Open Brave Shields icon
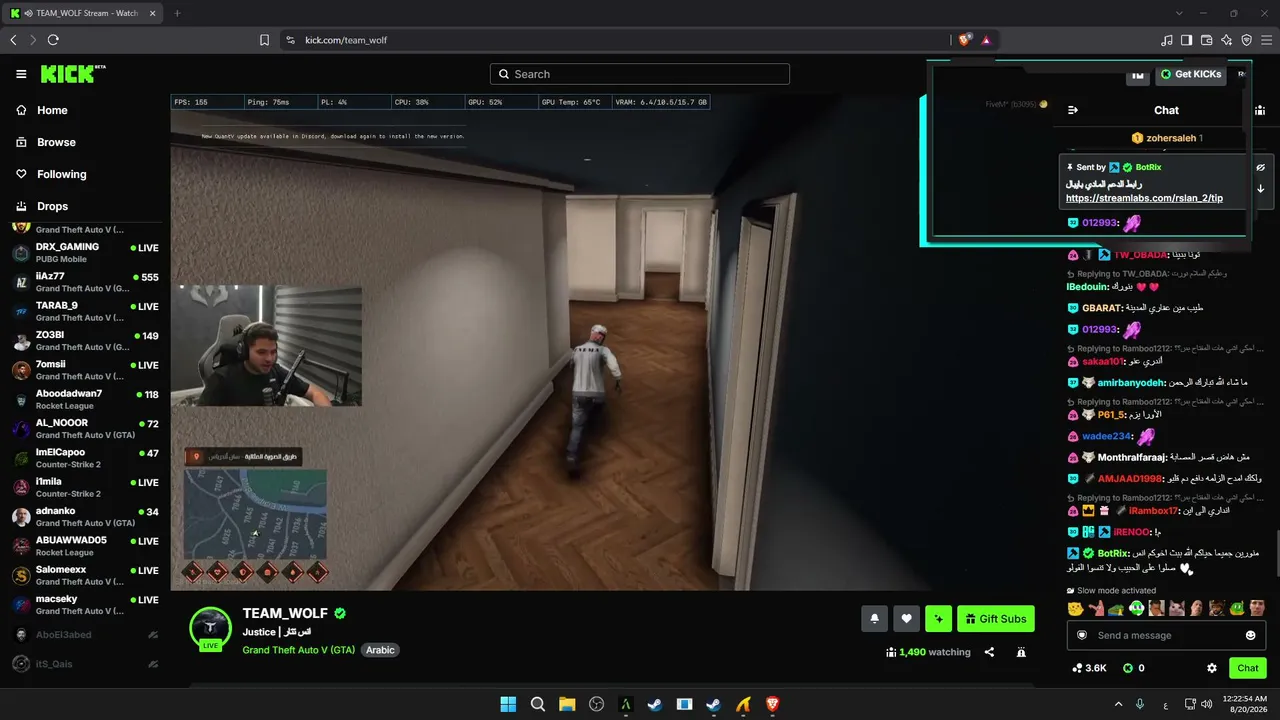The width and height of the screenshot is (1280, 720). 964,40
